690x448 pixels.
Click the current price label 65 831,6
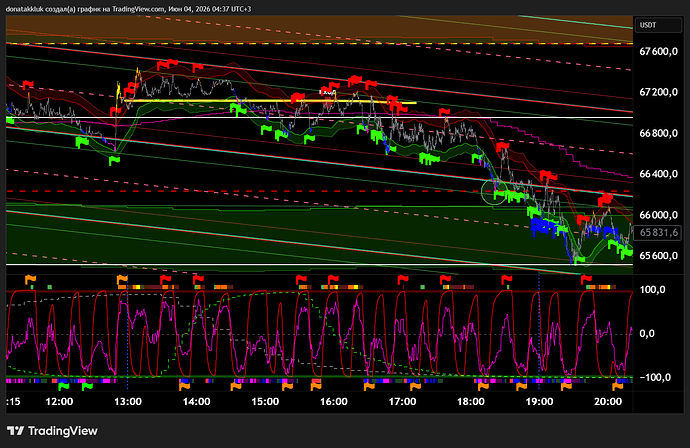pos(658,232)
